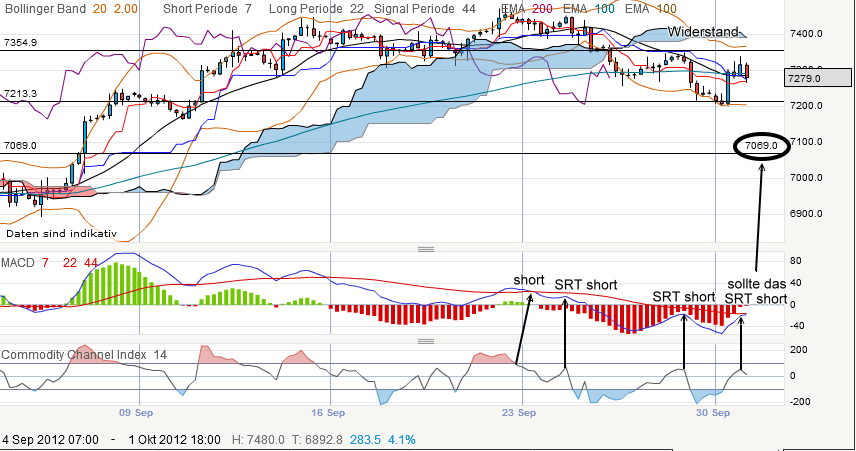Click the 7213.3 horizontal line label

(x=20, y=93)
